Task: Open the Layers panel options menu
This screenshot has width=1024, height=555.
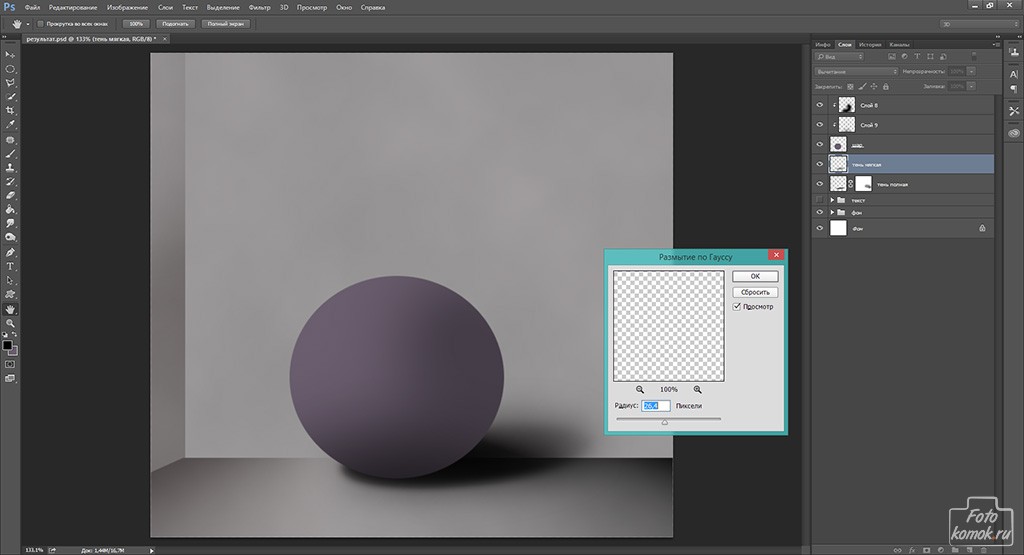Action: (x=996, y=44)
